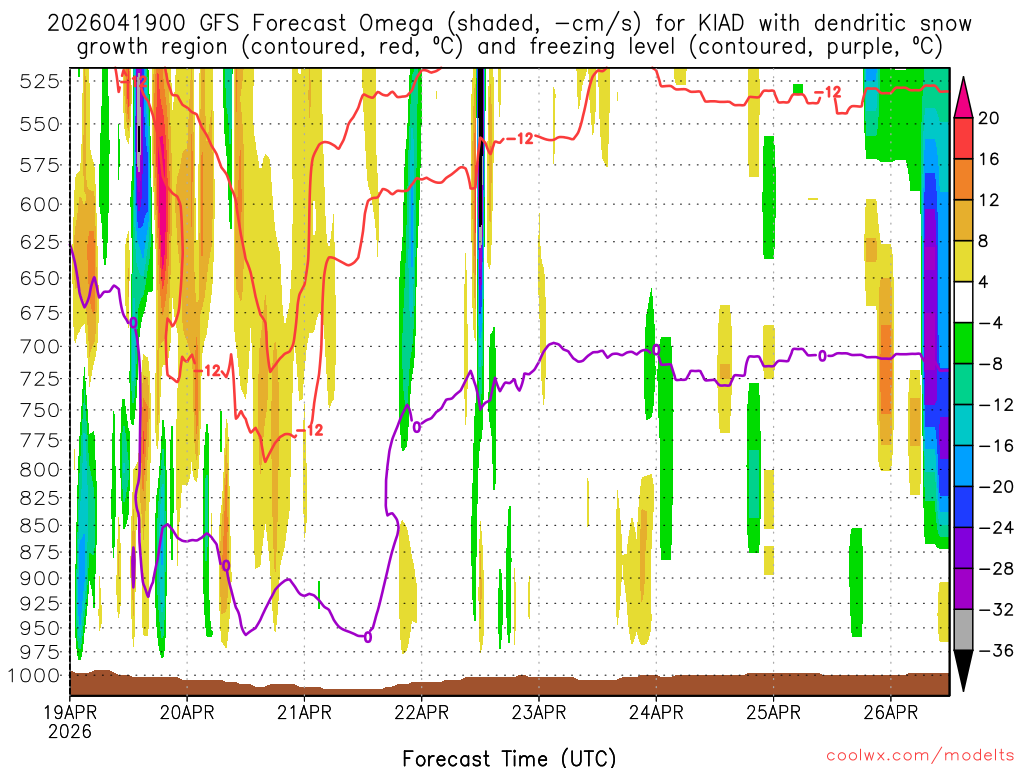Click the 23APR date label on time axis
The image size is (1024, 768).
pos(539,712)
